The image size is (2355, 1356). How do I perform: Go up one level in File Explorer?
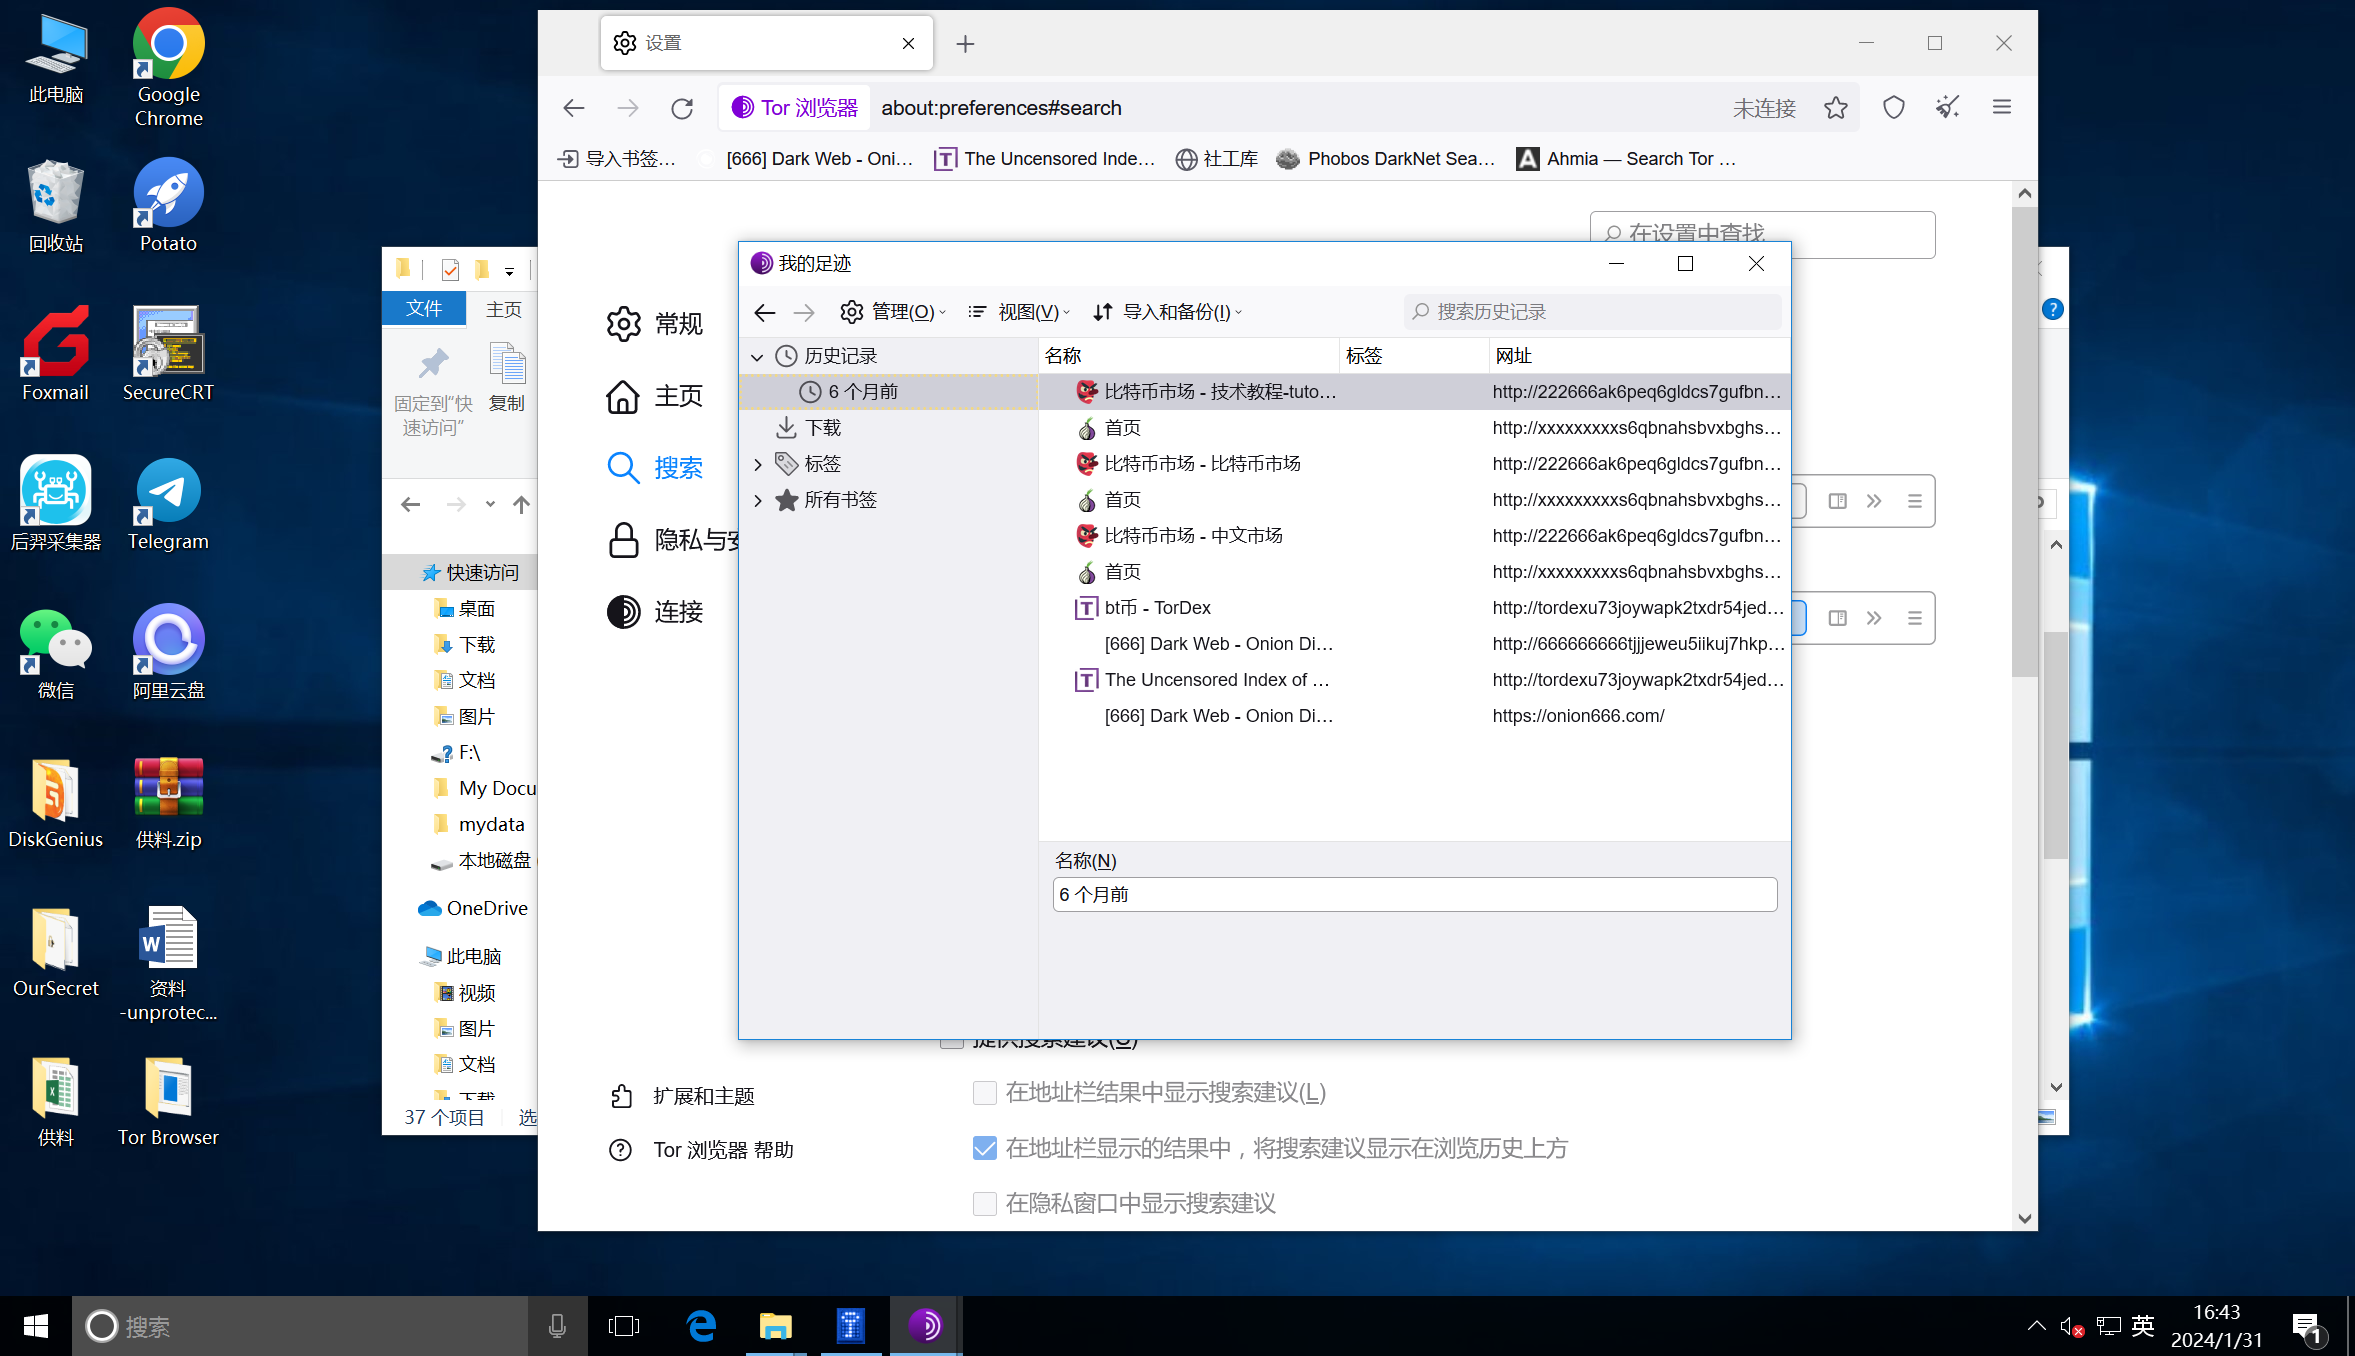(x=521, y=505)
